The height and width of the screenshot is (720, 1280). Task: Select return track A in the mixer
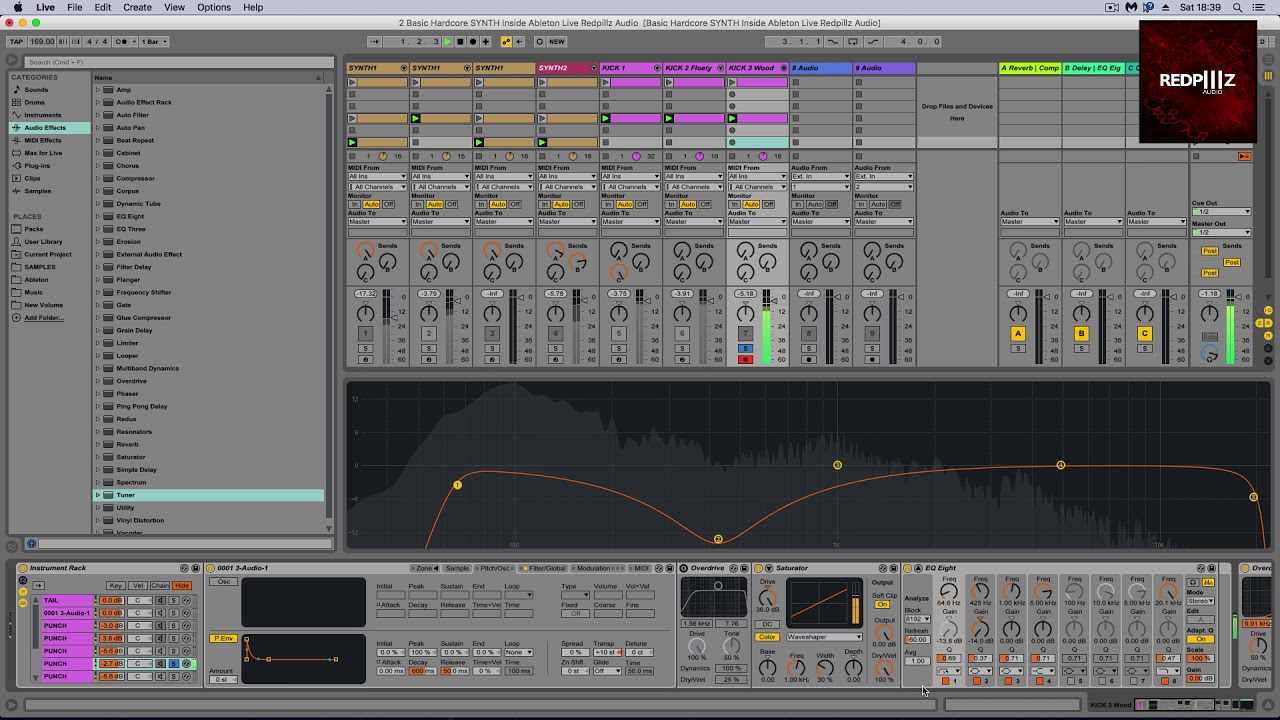click(1018, 334)
